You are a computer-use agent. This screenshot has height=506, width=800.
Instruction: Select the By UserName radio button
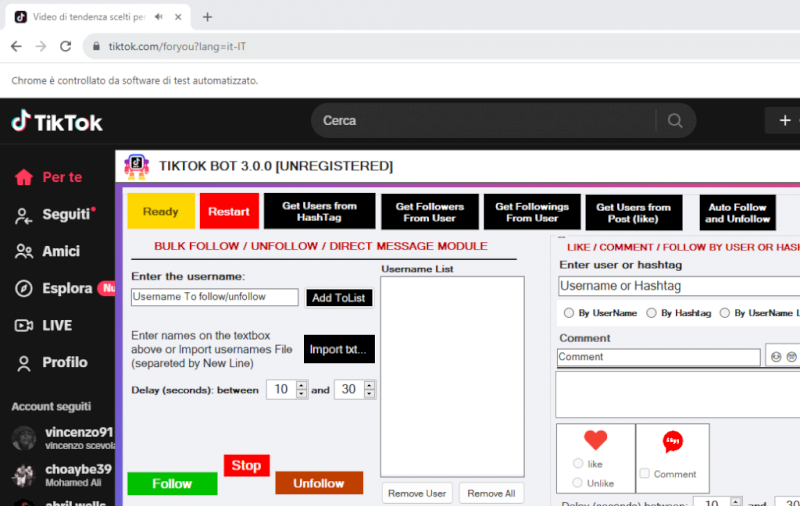pos(569,313)
